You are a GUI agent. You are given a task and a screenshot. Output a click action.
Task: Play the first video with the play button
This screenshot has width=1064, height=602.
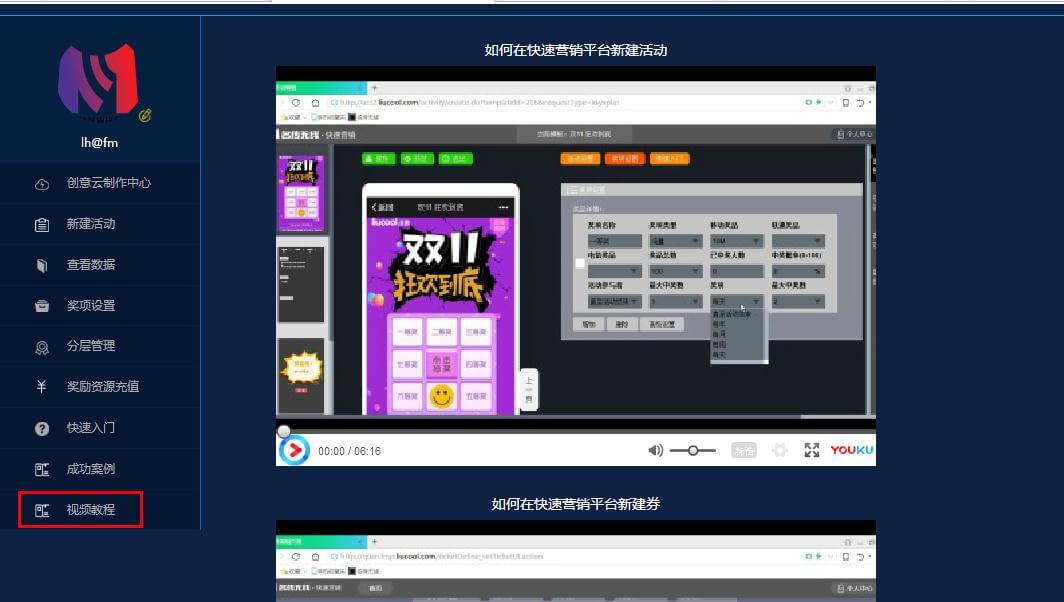point(293,451)
